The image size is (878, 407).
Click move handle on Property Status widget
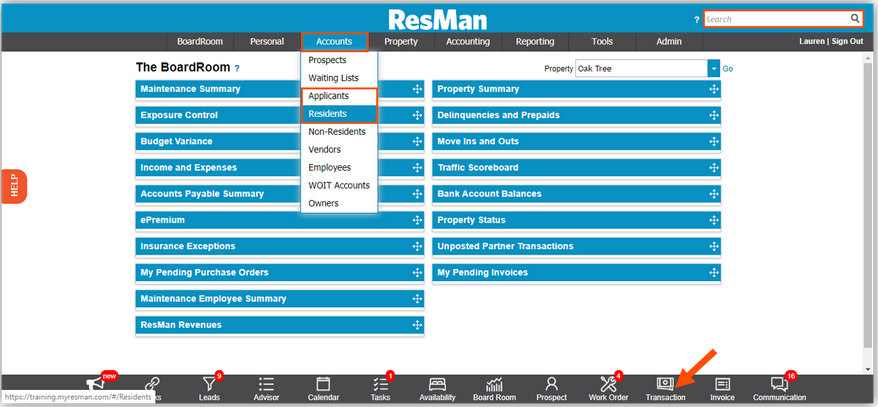point(714,220)
